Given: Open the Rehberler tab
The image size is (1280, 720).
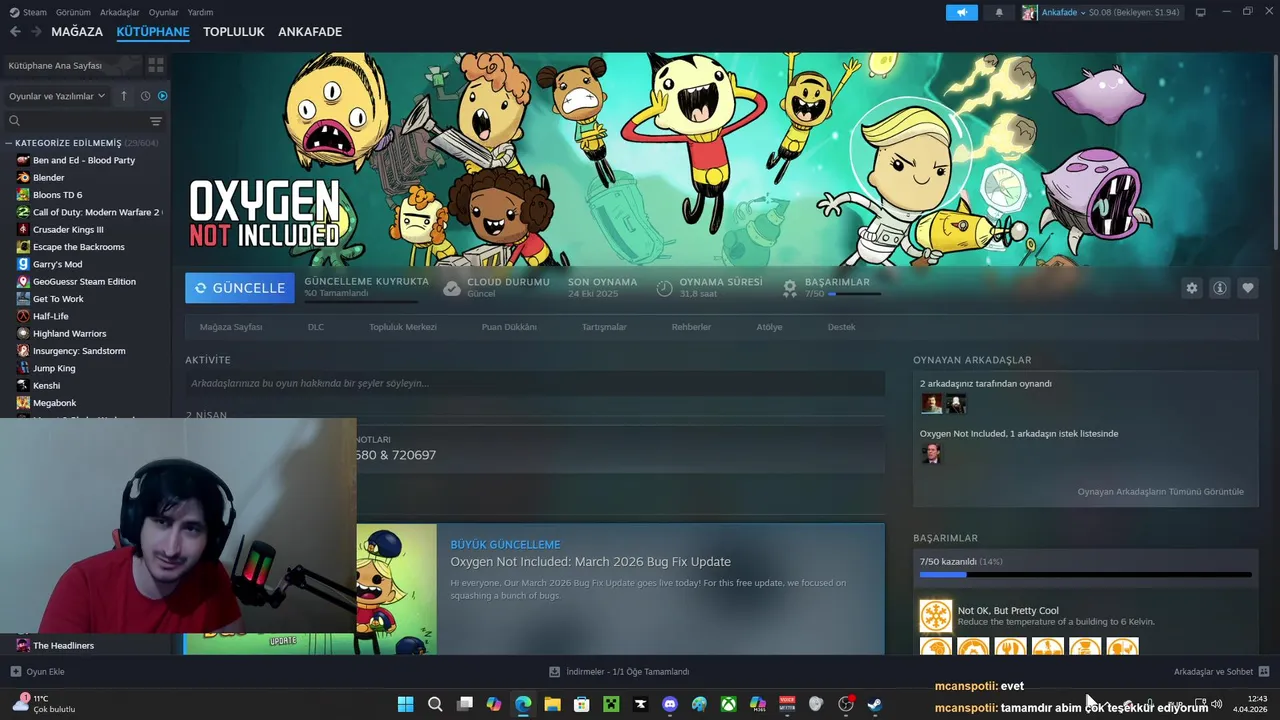Looking at the screenshot, I should click(691, 327).
